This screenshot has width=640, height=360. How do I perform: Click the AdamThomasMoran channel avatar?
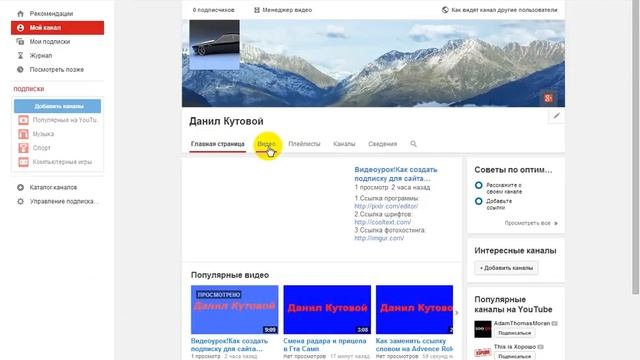coord(483,329)
